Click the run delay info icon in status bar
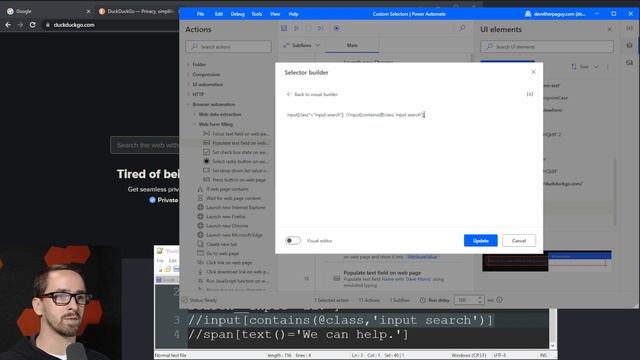 click(500, 300)
